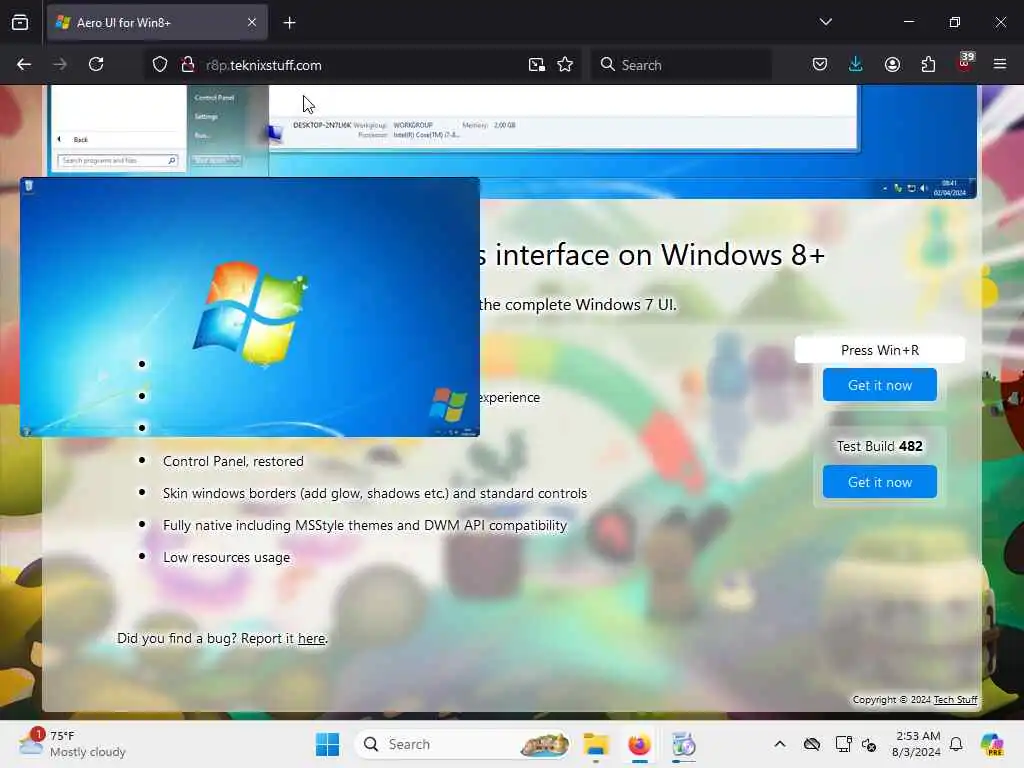The image size is (1024, 768).
Task: Open the network and volume tray icon
Action: pos(869,744)
